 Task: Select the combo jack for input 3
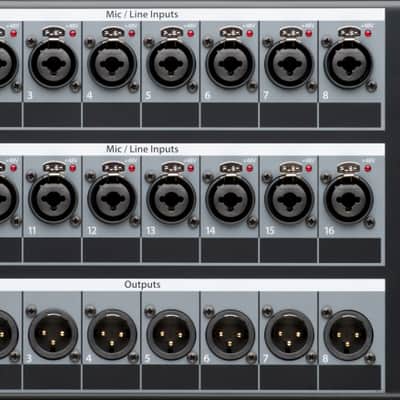pos(53,64)
